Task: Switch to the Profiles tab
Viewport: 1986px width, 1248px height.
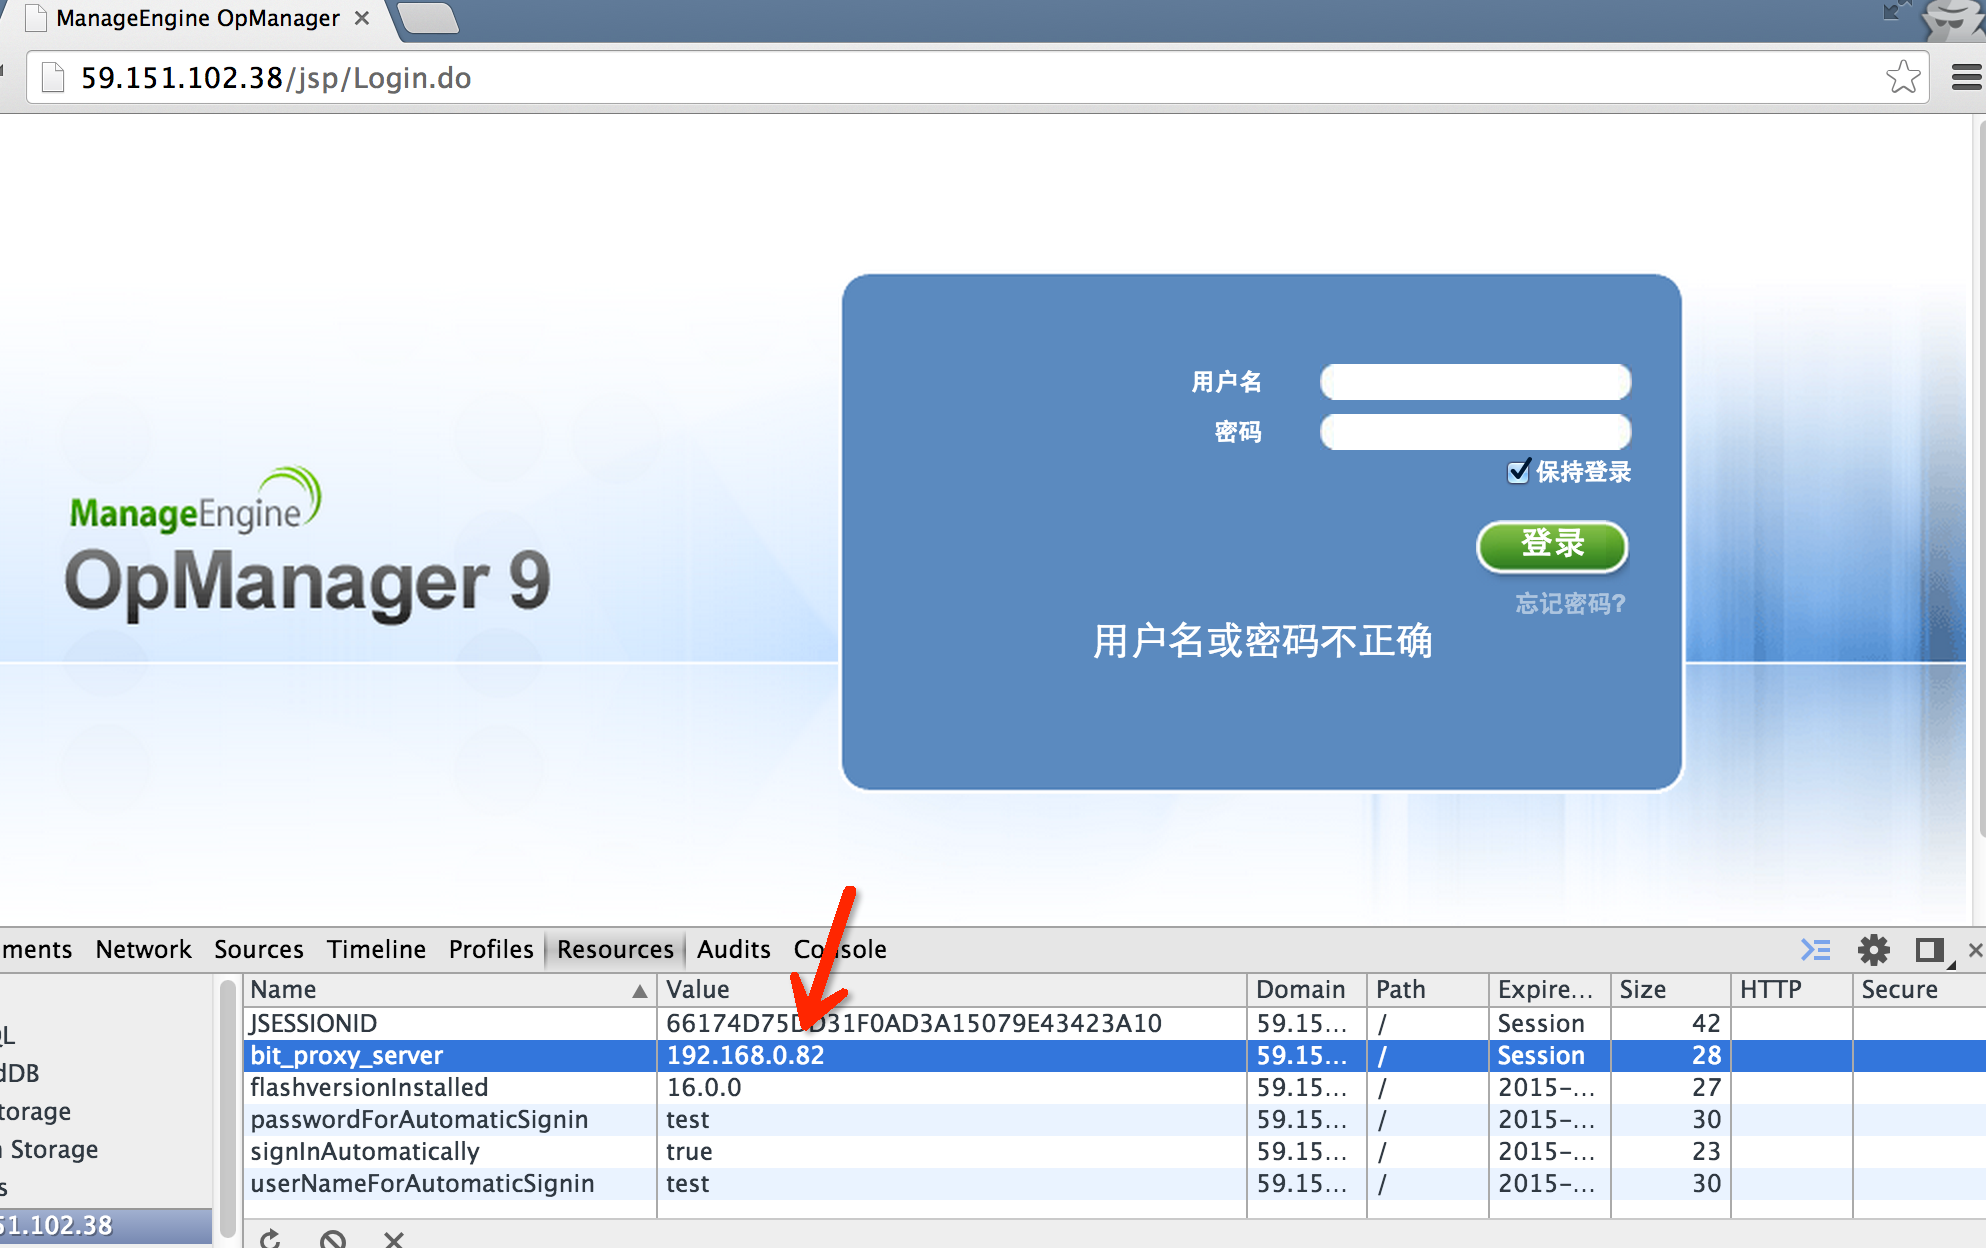Action: (491, 949)
